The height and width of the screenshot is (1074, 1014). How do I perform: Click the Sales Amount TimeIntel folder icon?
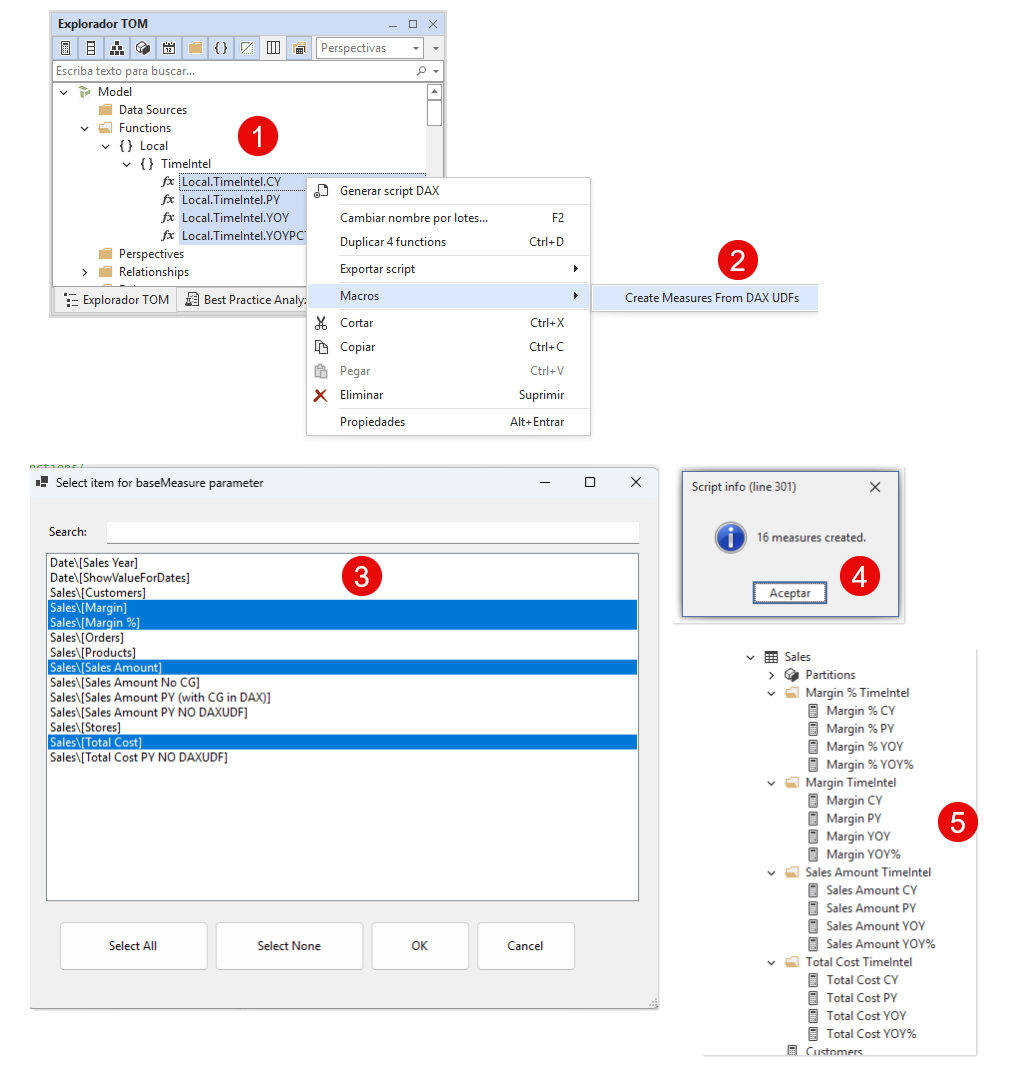tap(792, 872)
